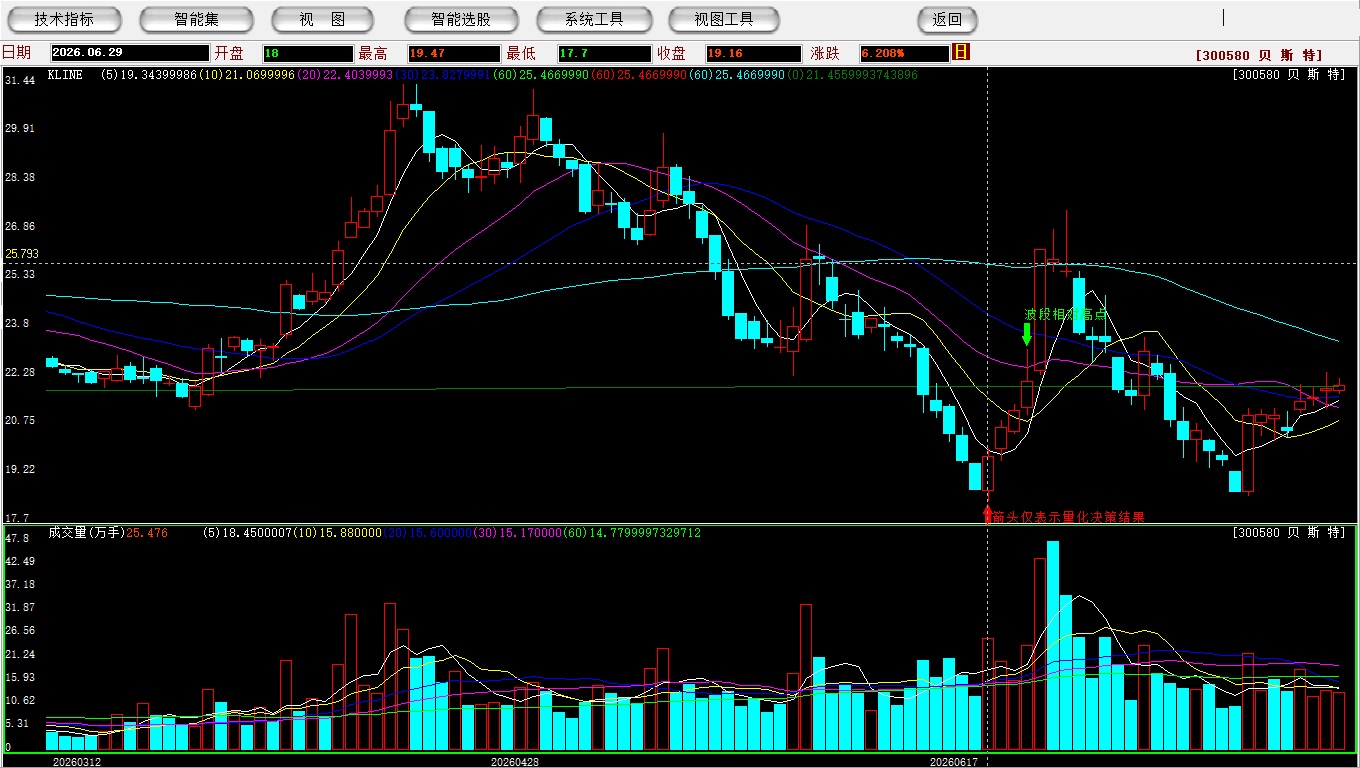Click the 返回 back button
1360x768 pixels.
tap(947, 19)
